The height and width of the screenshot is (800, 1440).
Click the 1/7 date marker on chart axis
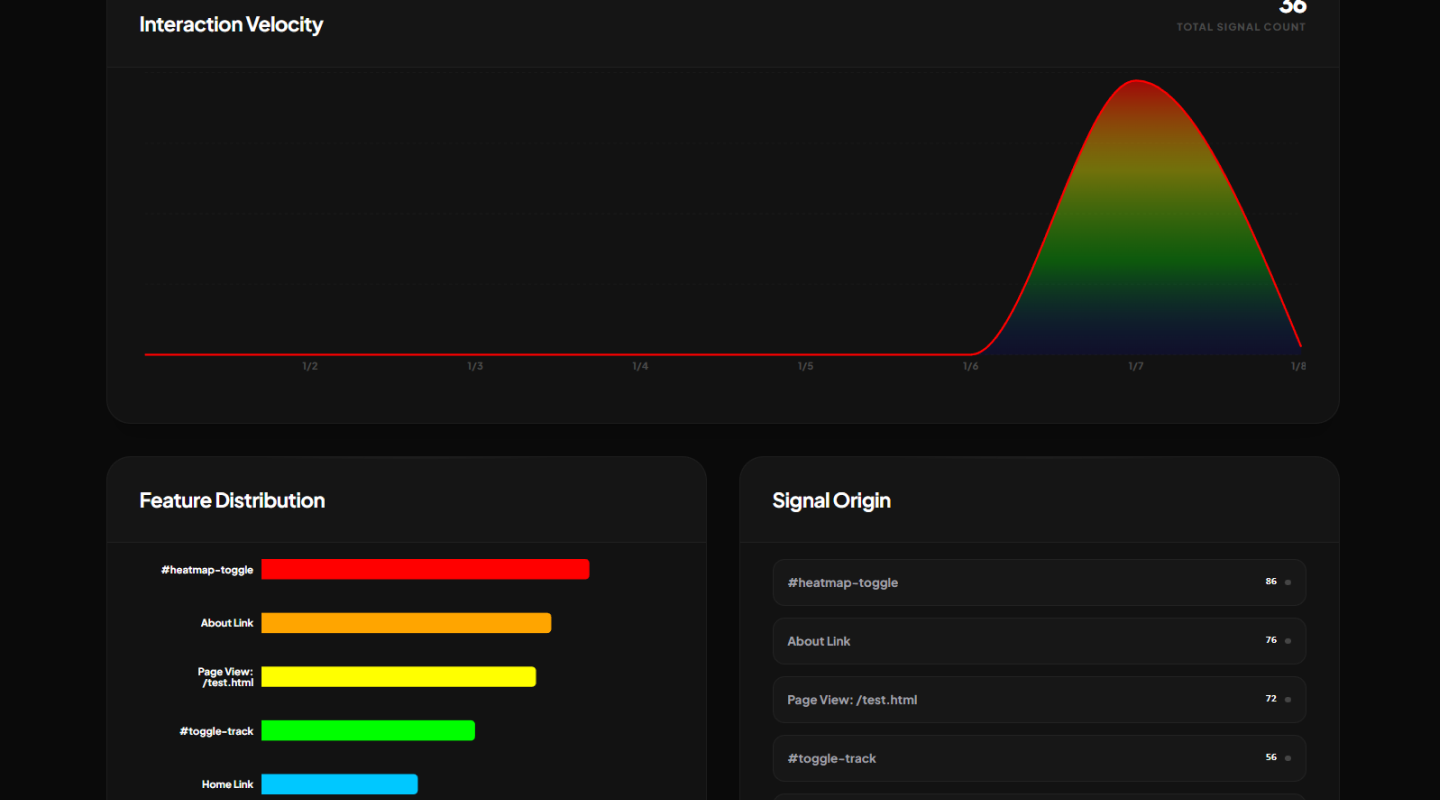(x=1136, y=366)
